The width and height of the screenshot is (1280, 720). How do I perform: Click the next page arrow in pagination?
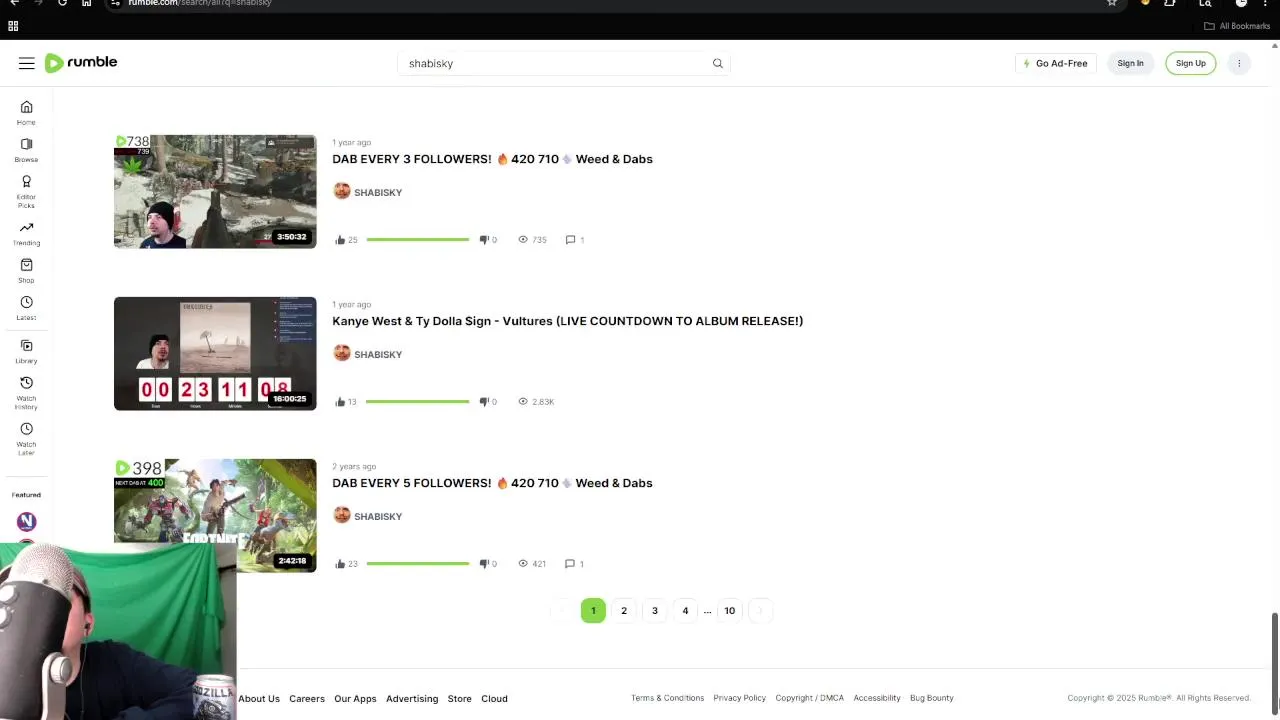click(x=760, y=611)
